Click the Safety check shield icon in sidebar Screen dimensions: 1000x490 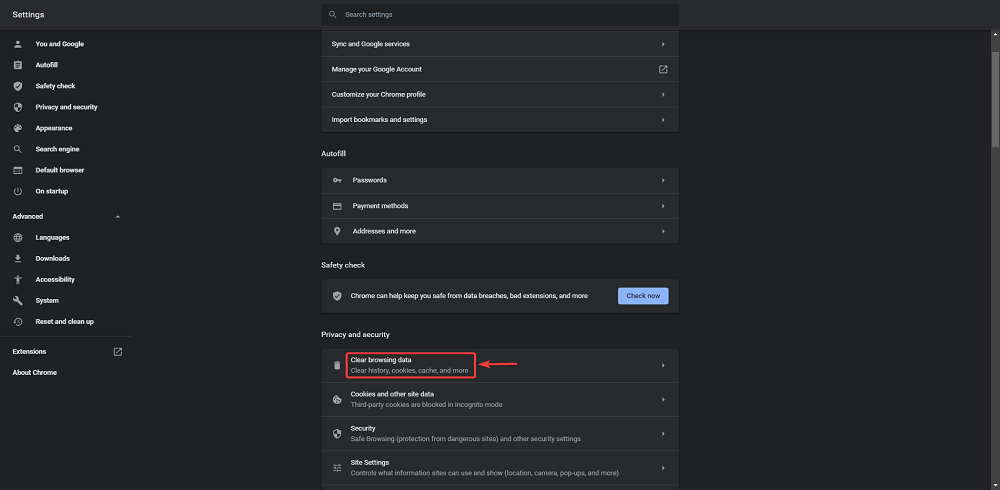[x=18, y=86]
